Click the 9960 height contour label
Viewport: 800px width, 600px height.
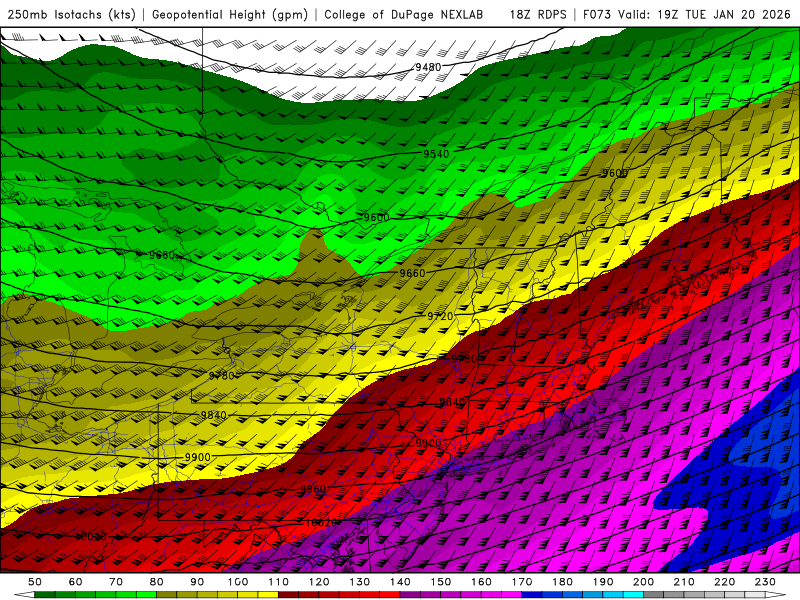point(313,489)
